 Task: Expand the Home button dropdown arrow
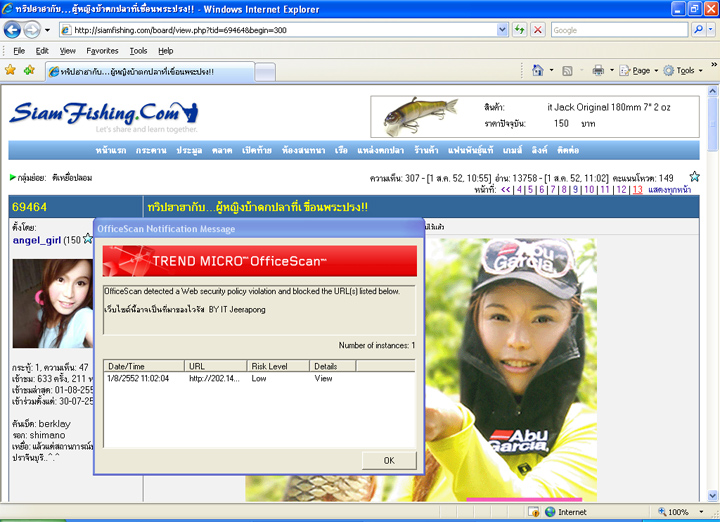[x=551, y=71]
